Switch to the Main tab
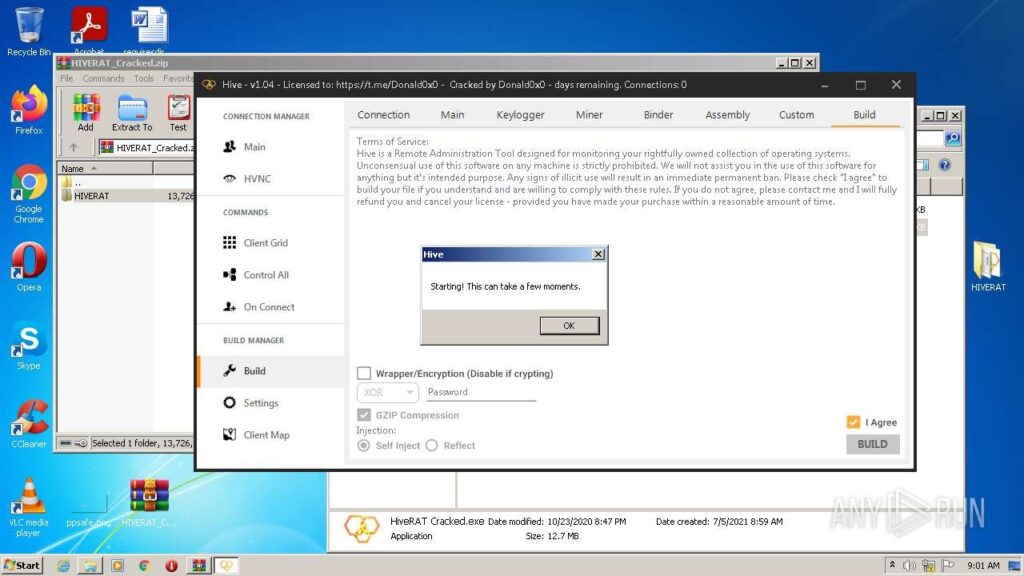The height and width of the screenshot is (576, 1024). tap(452, 115)
